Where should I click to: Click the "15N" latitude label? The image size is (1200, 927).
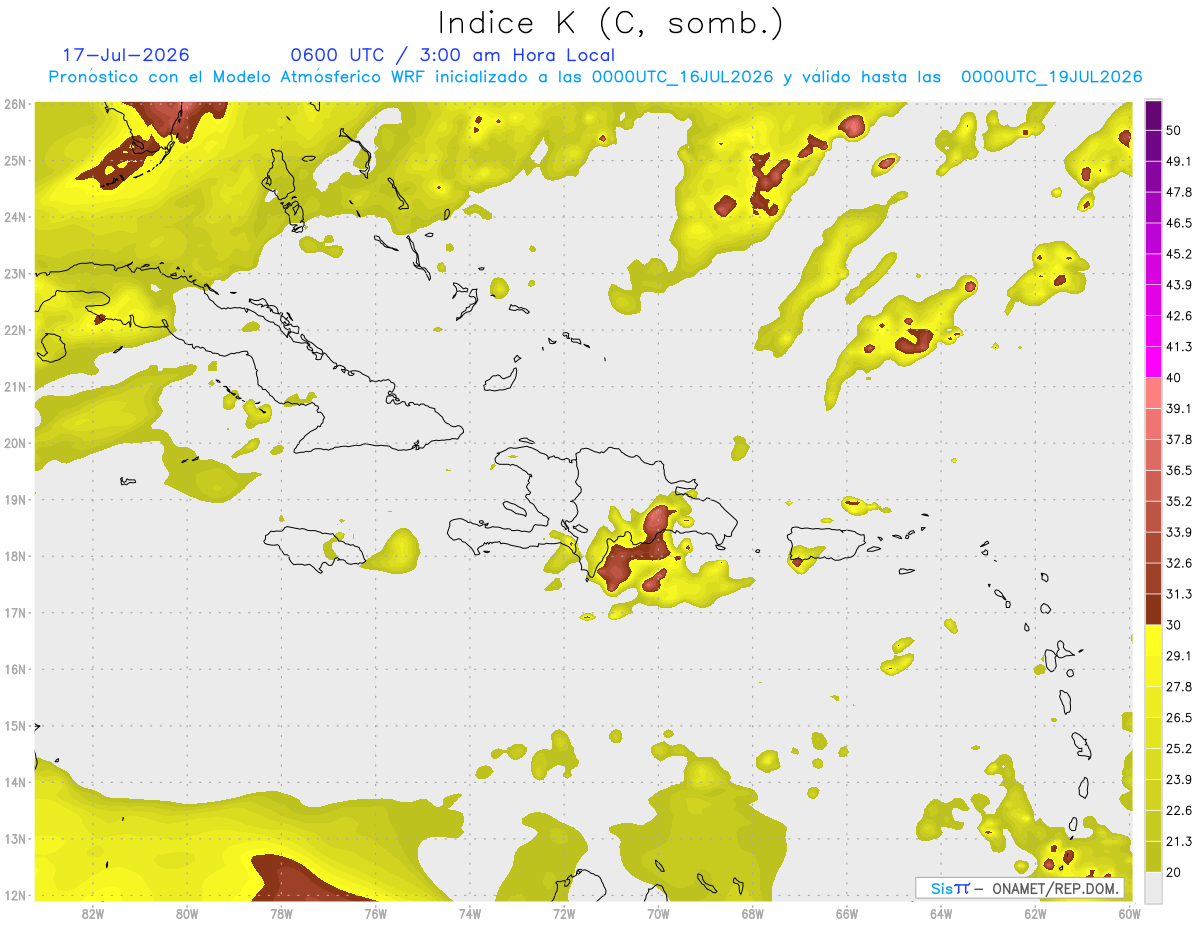pyautogui.click(x=15, y=726)
